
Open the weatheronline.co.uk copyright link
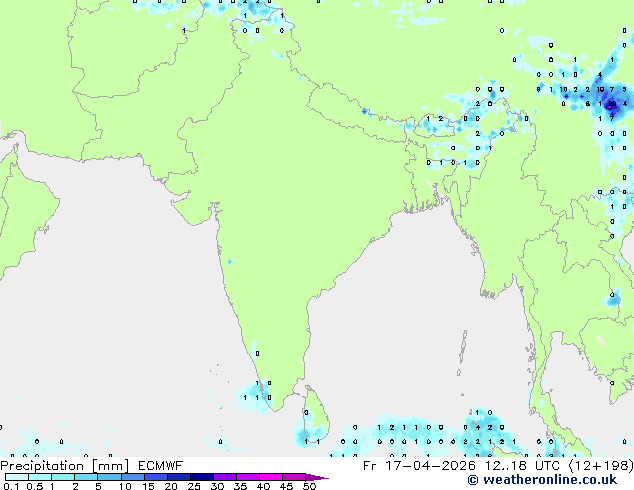[x=542, y=480]
